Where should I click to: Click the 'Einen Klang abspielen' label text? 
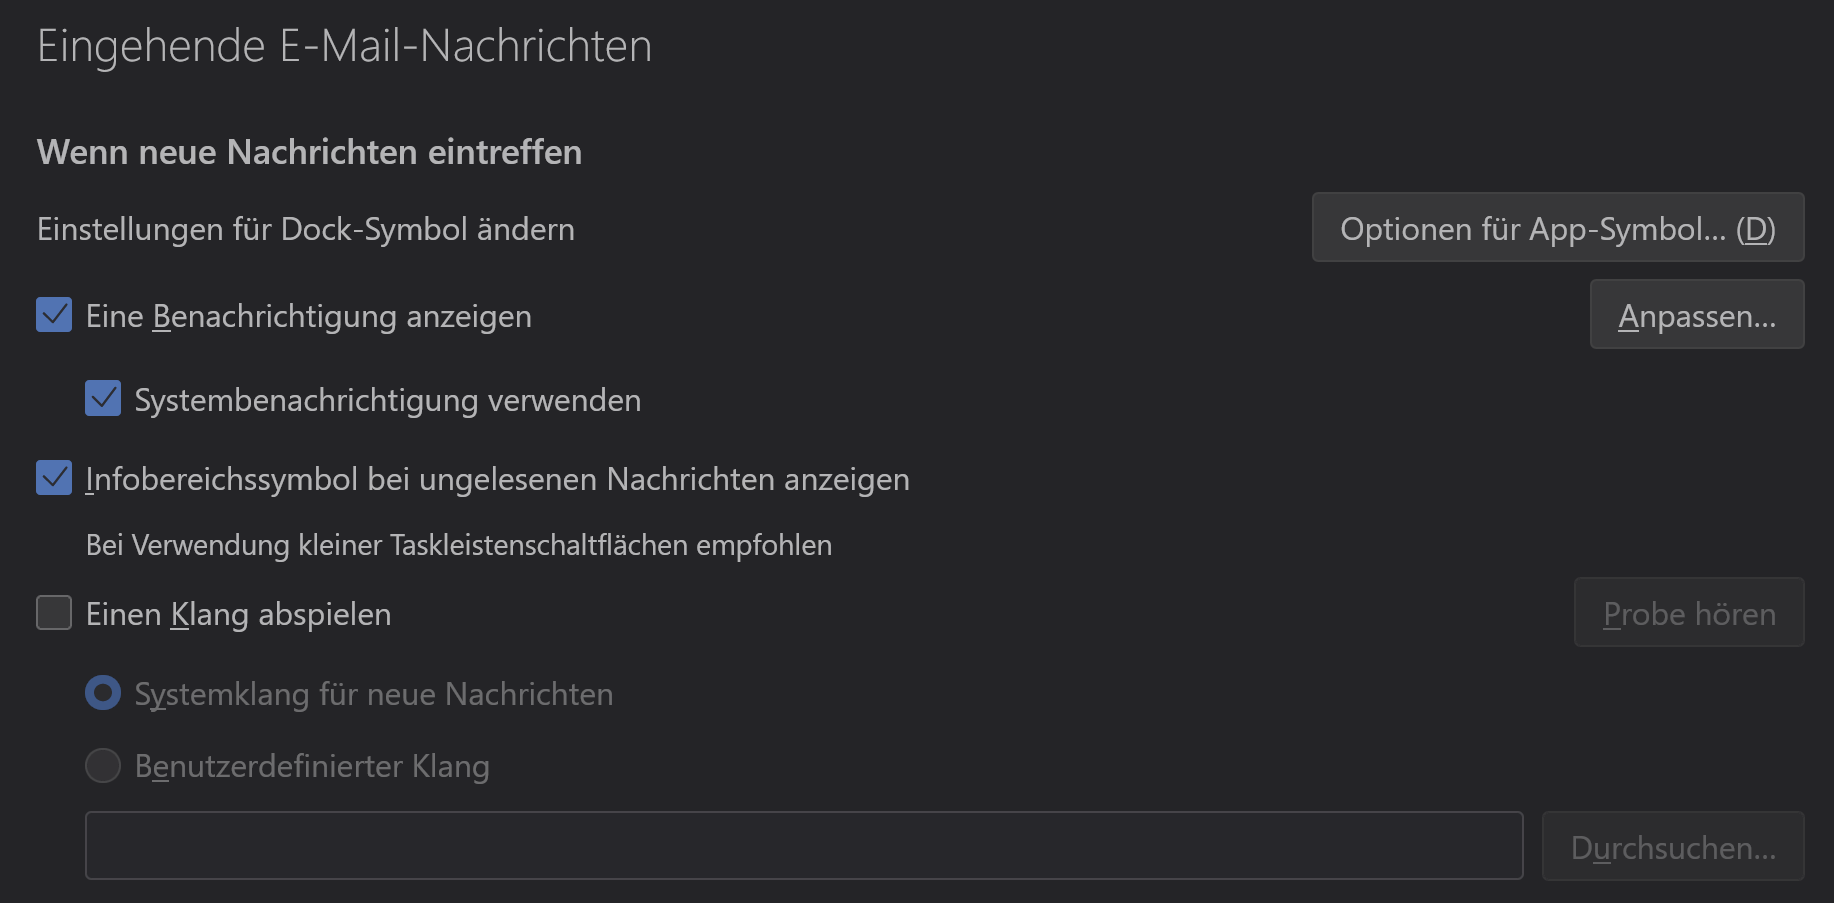238,614
